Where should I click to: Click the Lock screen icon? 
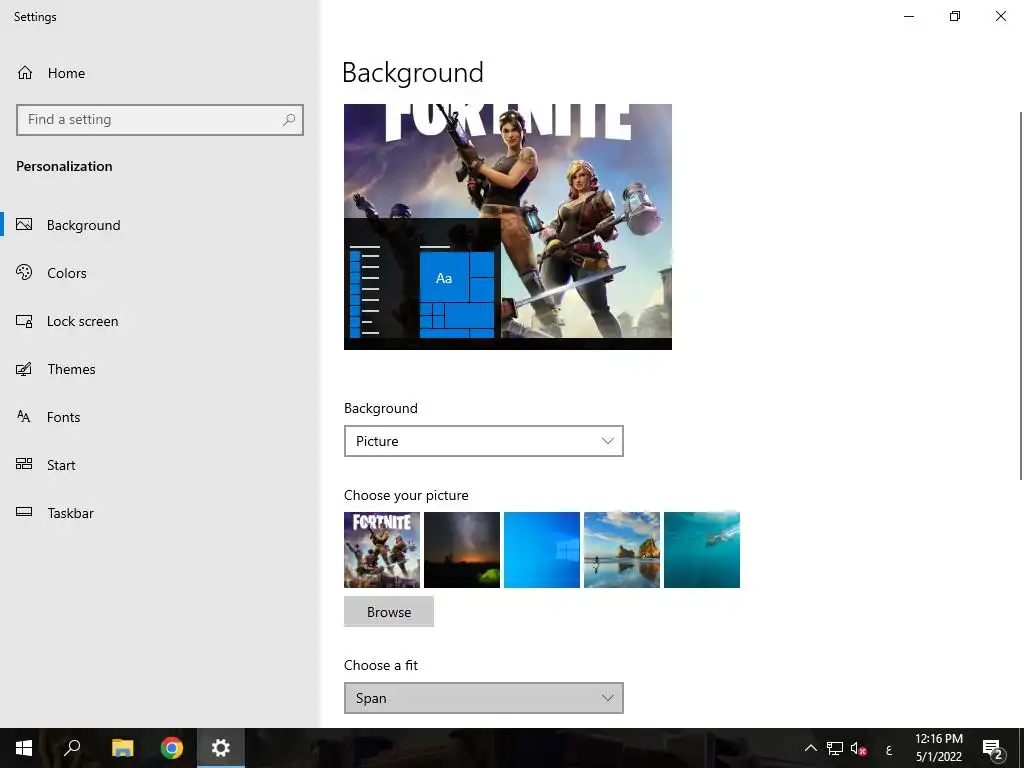(24, 321)
